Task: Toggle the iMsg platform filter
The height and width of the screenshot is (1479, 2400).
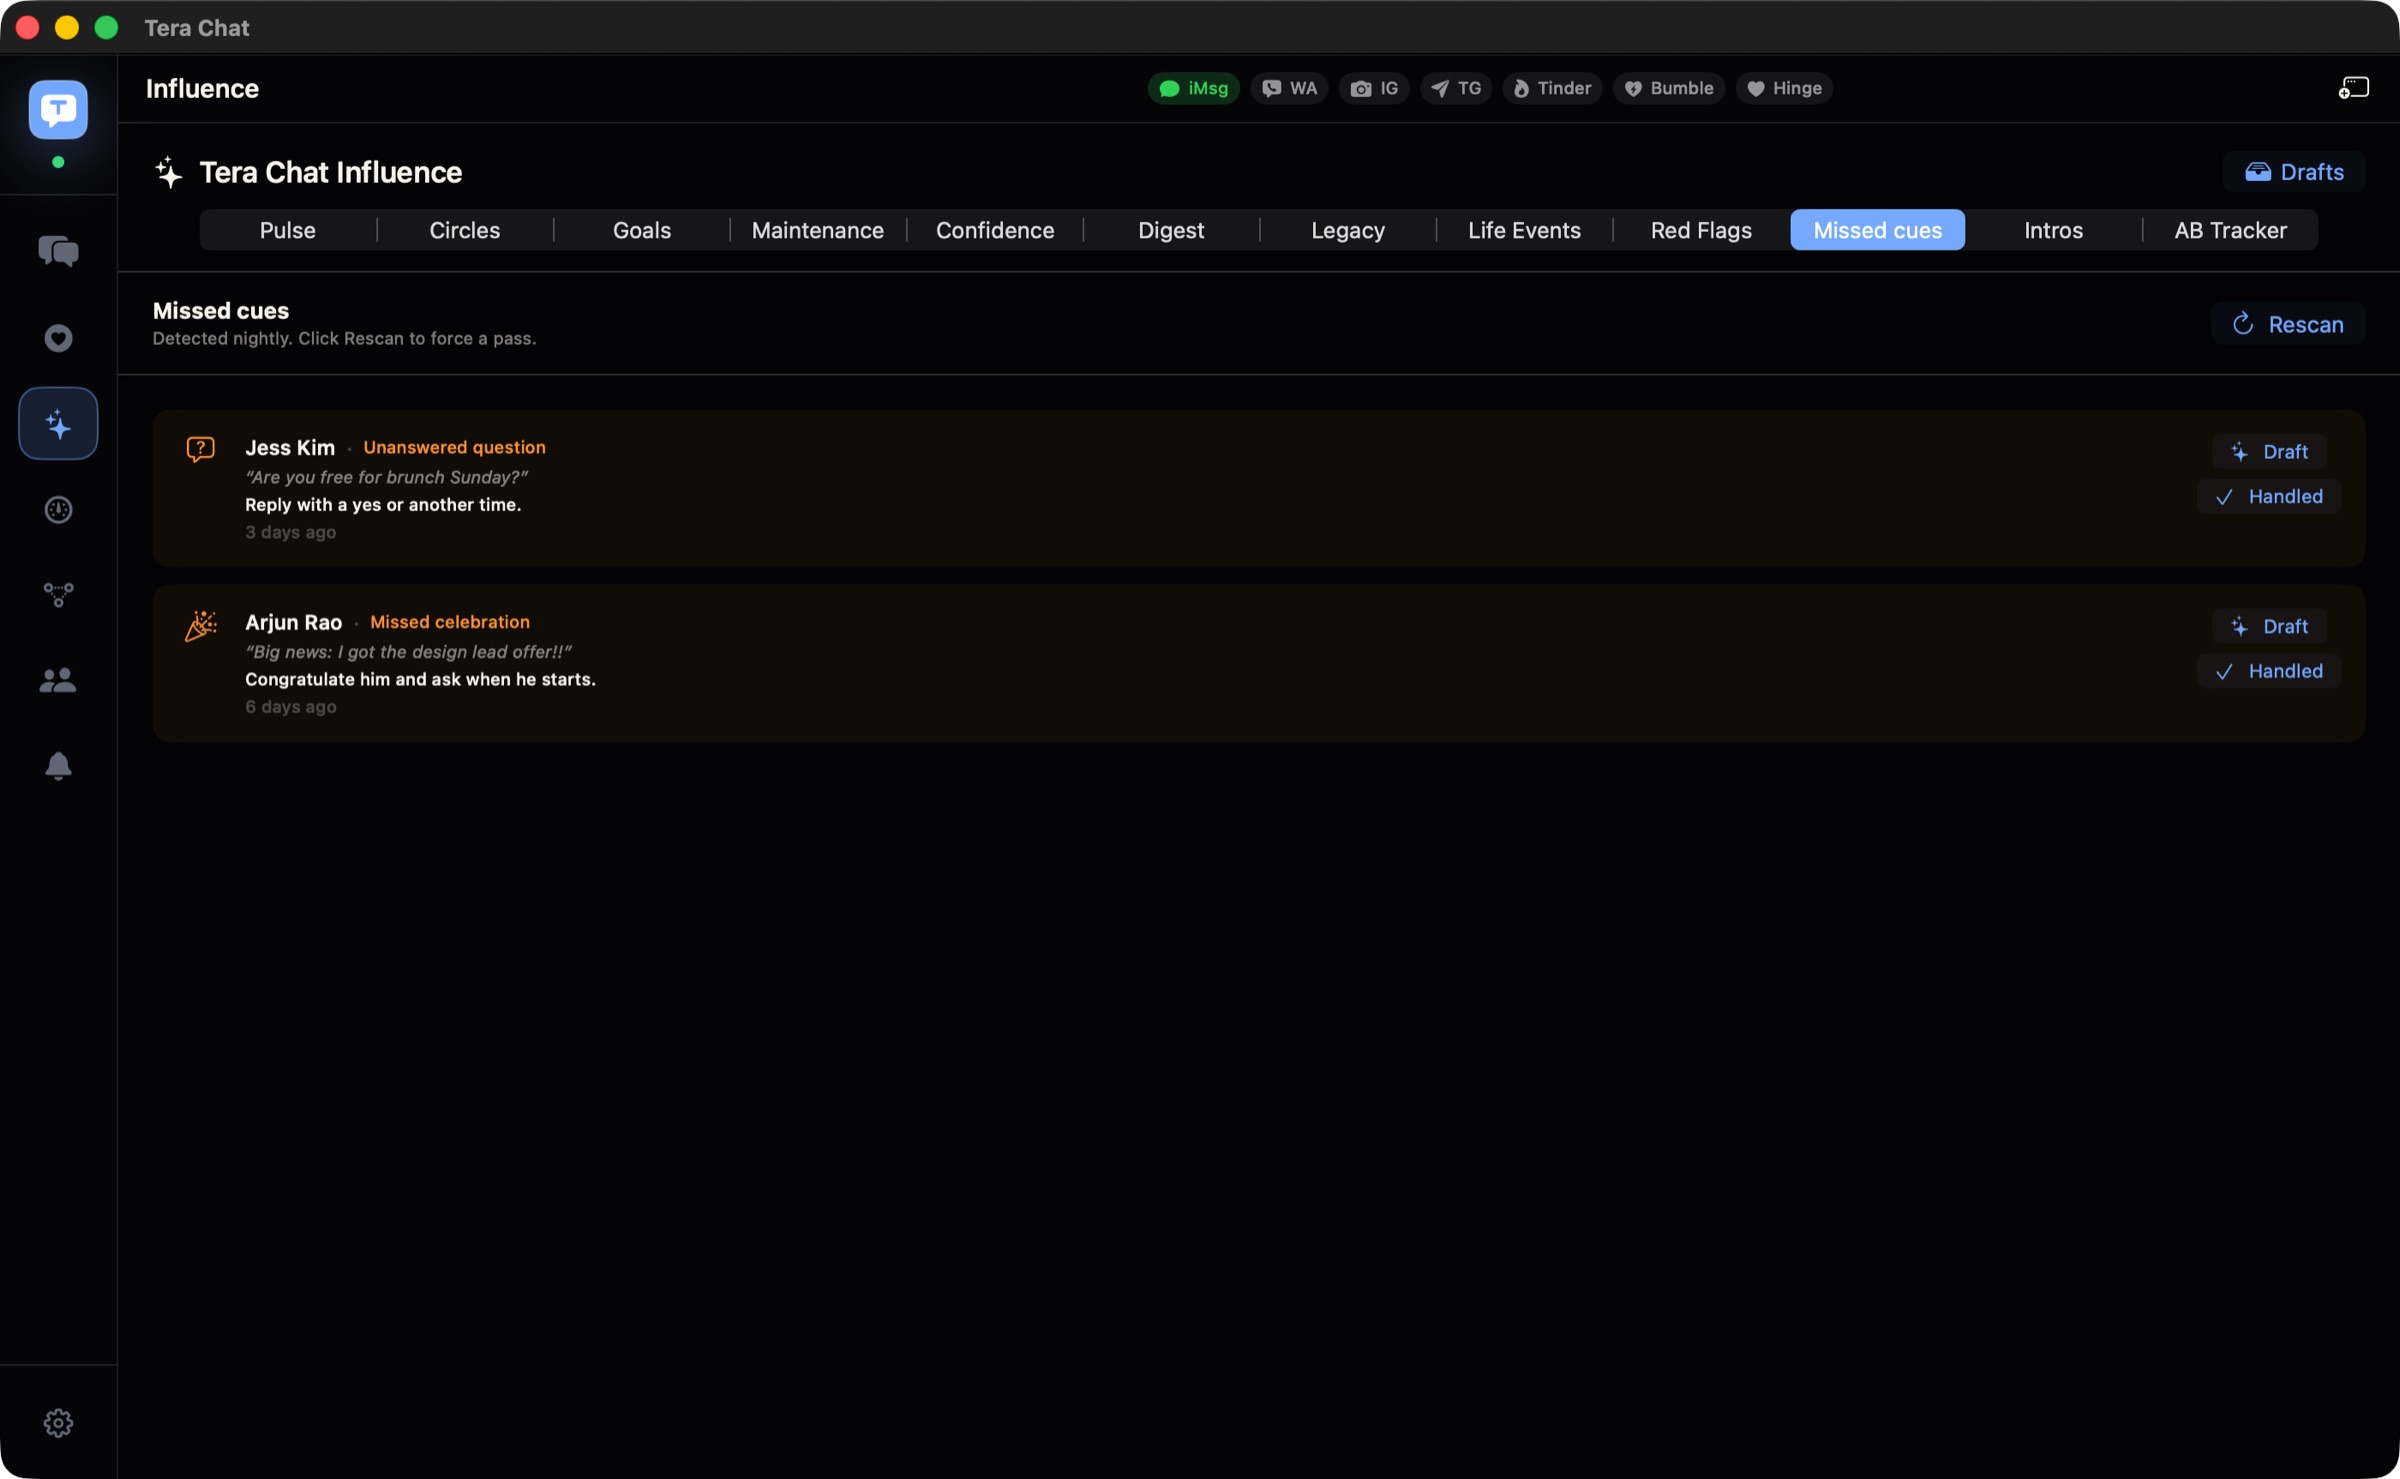Action: [x=1193, y=88]
